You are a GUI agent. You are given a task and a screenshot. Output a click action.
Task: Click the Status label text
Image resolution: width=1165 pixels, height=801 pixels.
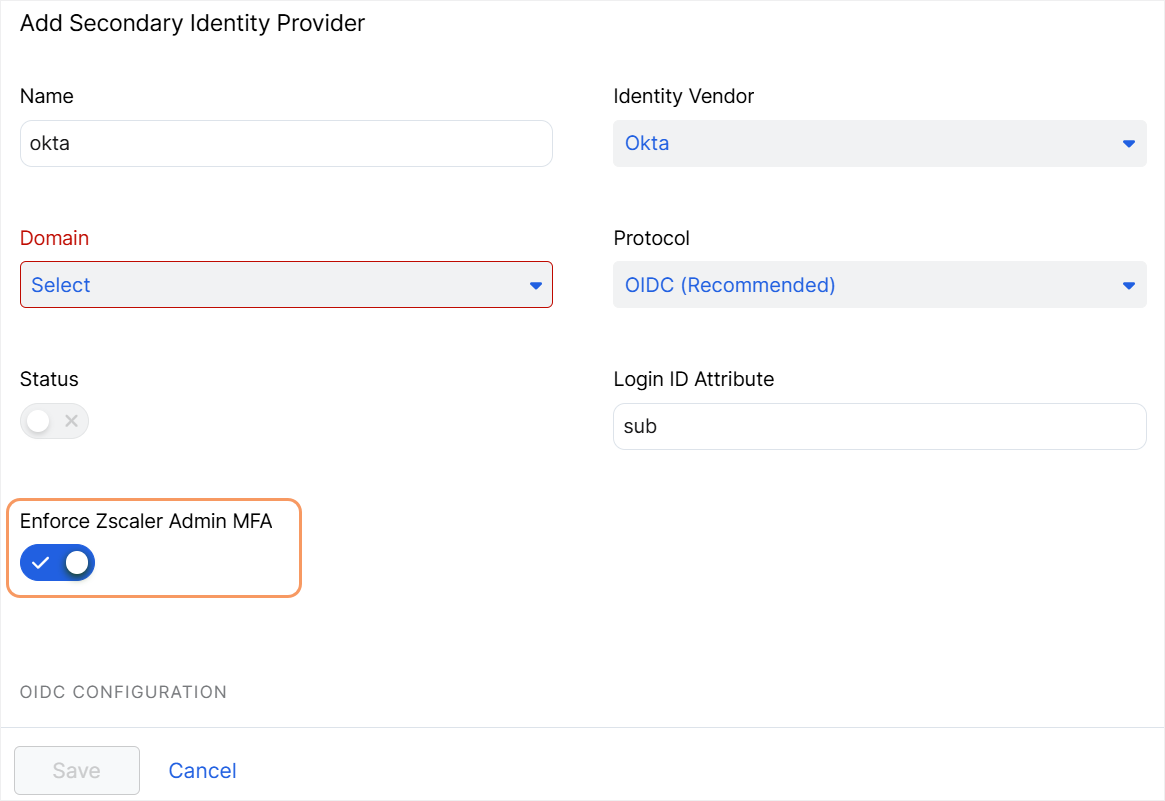pyautogui.click(x=49, y=379)
